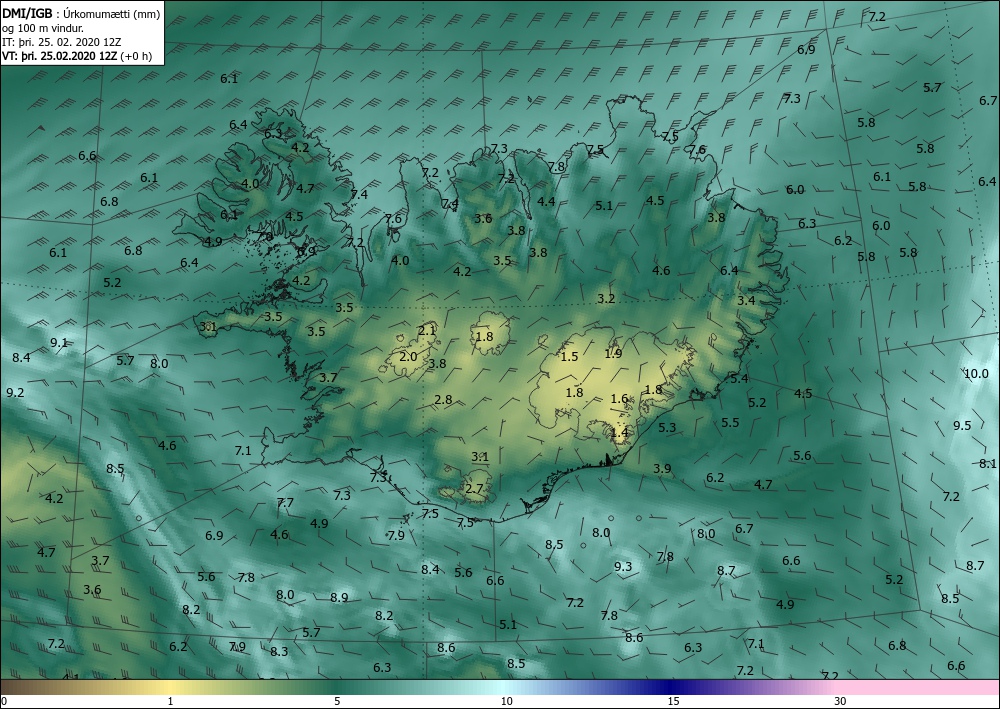
Task: Click the legend line "og 100 m vindur."
Action: 43,28
